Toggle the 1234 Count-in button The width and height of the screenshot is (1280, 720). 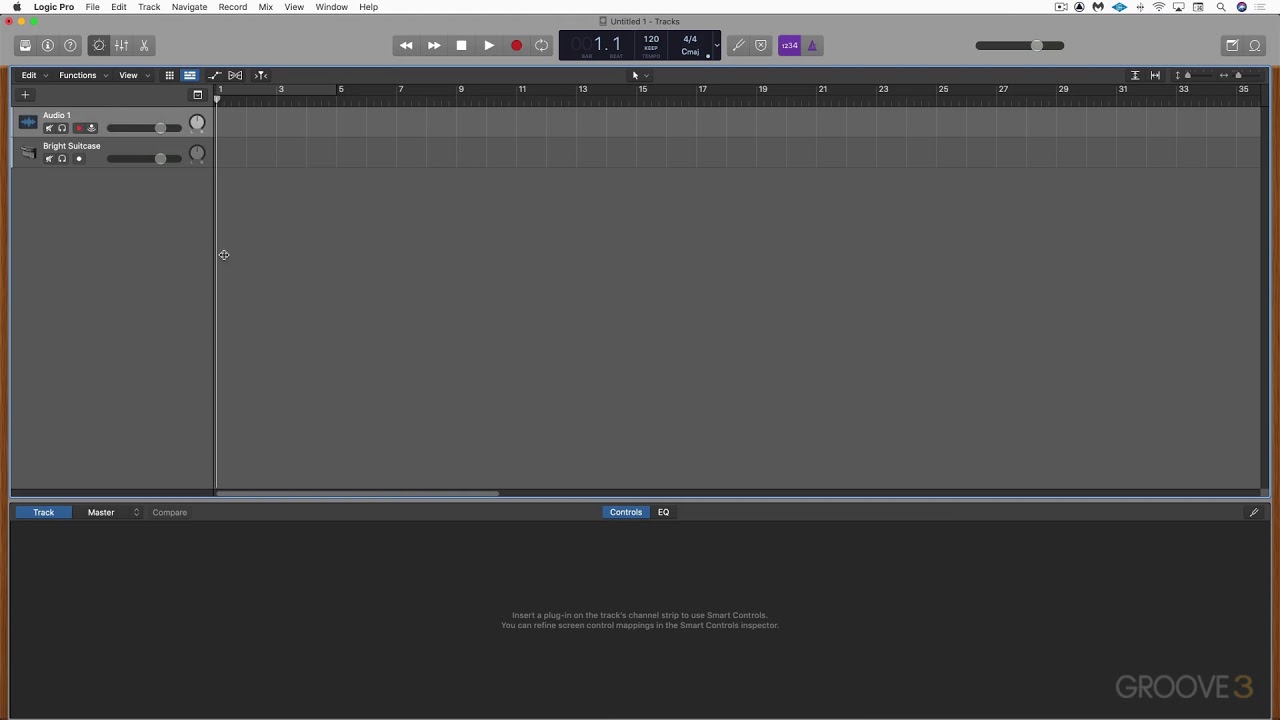[790, 45]
